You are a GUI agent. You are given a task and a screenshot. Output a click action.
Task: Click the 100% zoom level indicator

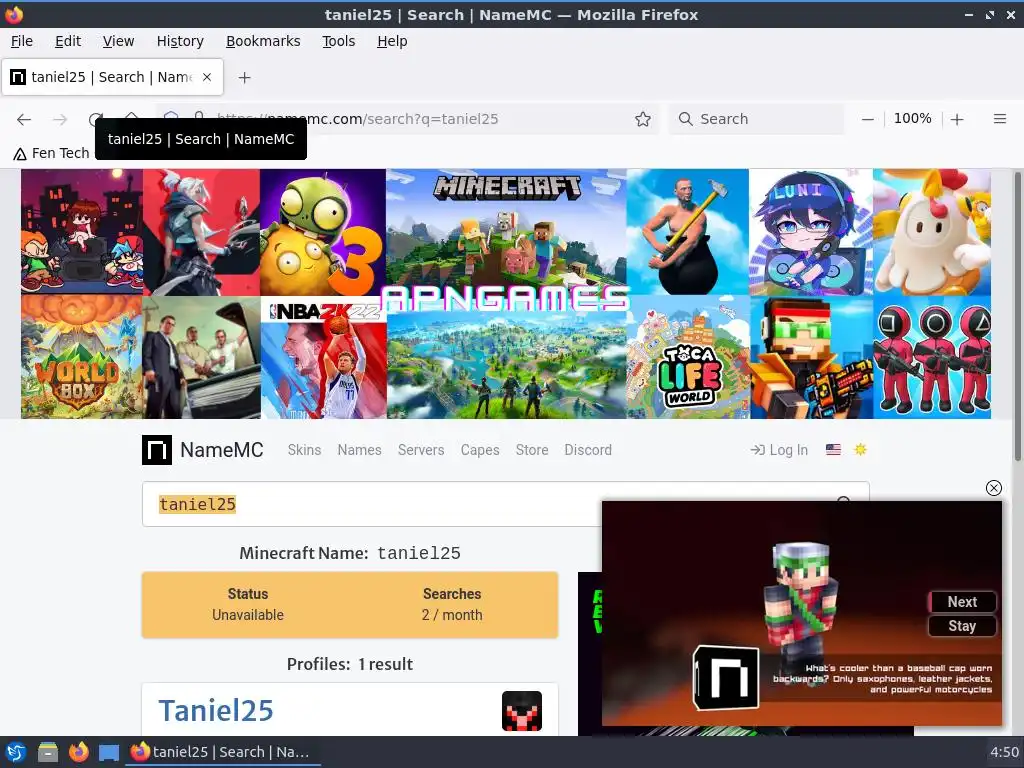912,119
